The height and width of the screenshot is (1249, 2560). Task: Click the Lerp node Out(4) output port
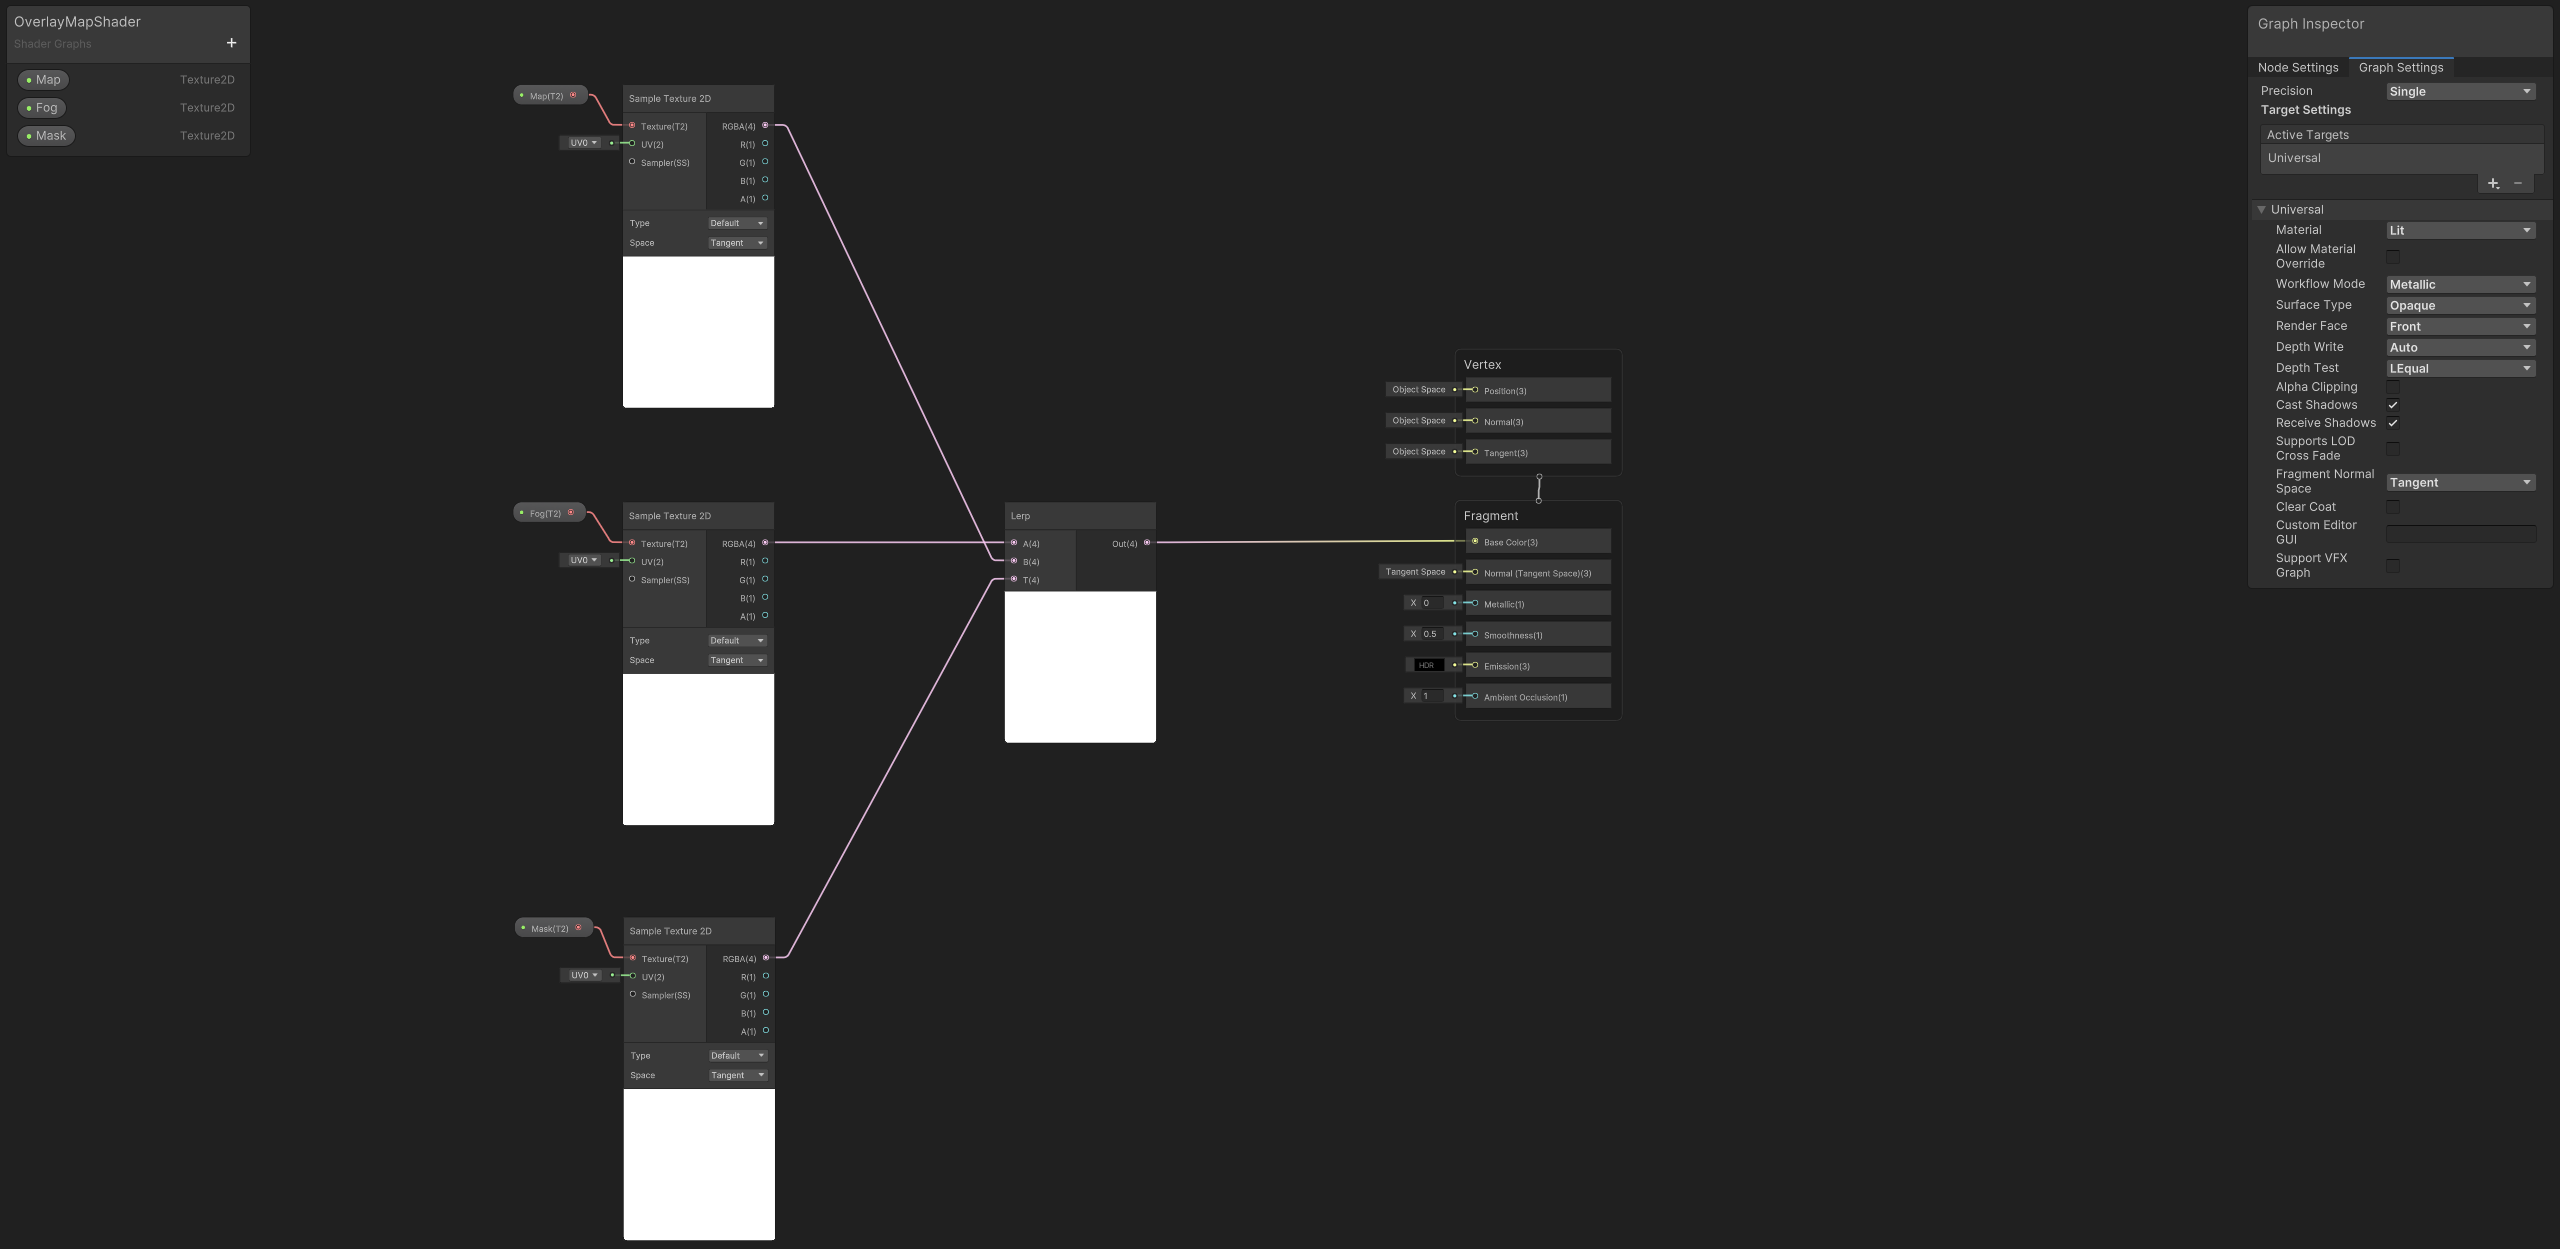tap(1147, 543)
